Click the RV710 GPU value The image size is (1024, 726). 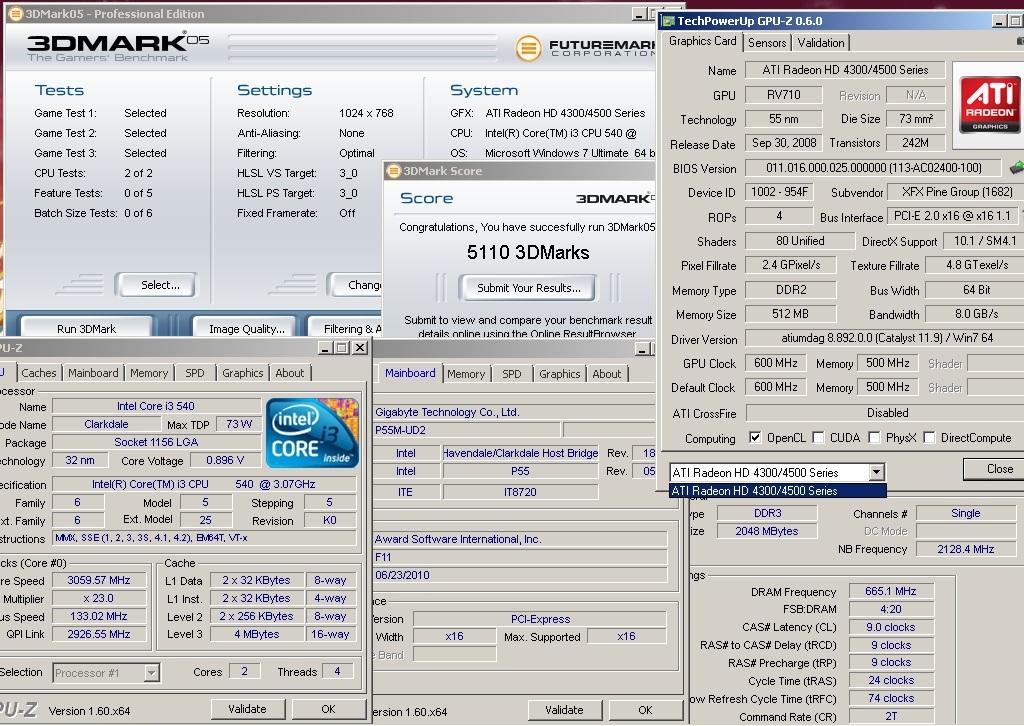[x=783, y=95]
